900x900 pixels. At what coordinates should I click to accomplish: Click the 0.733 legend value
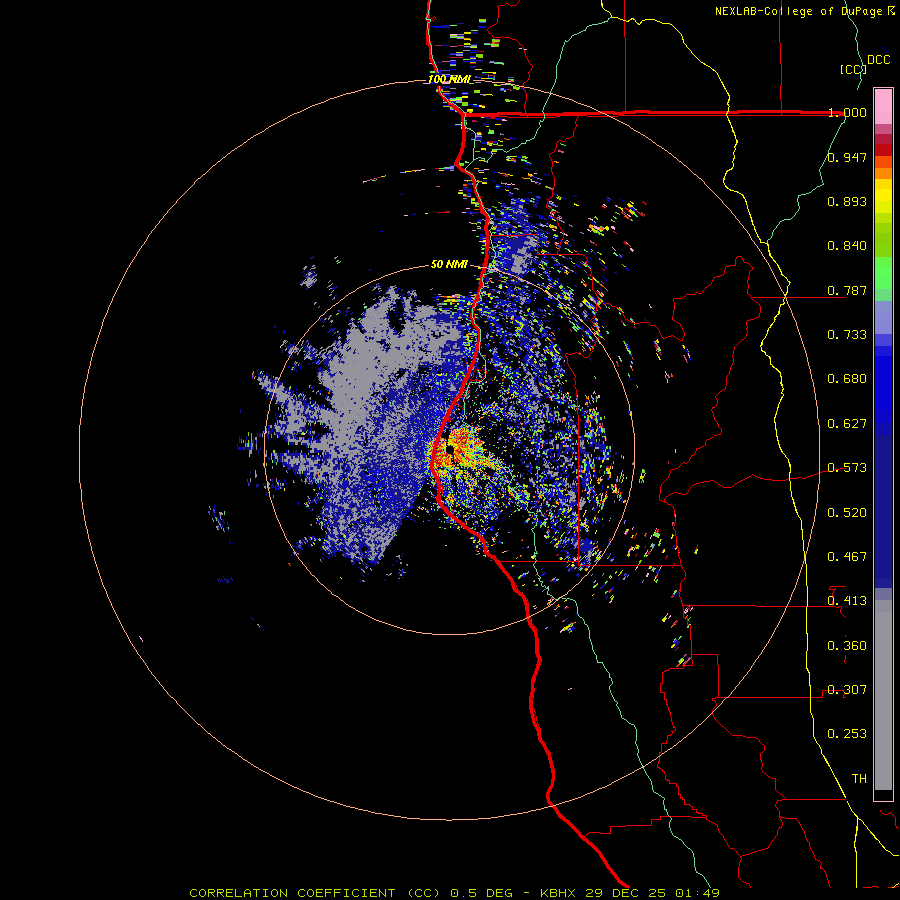847,335
